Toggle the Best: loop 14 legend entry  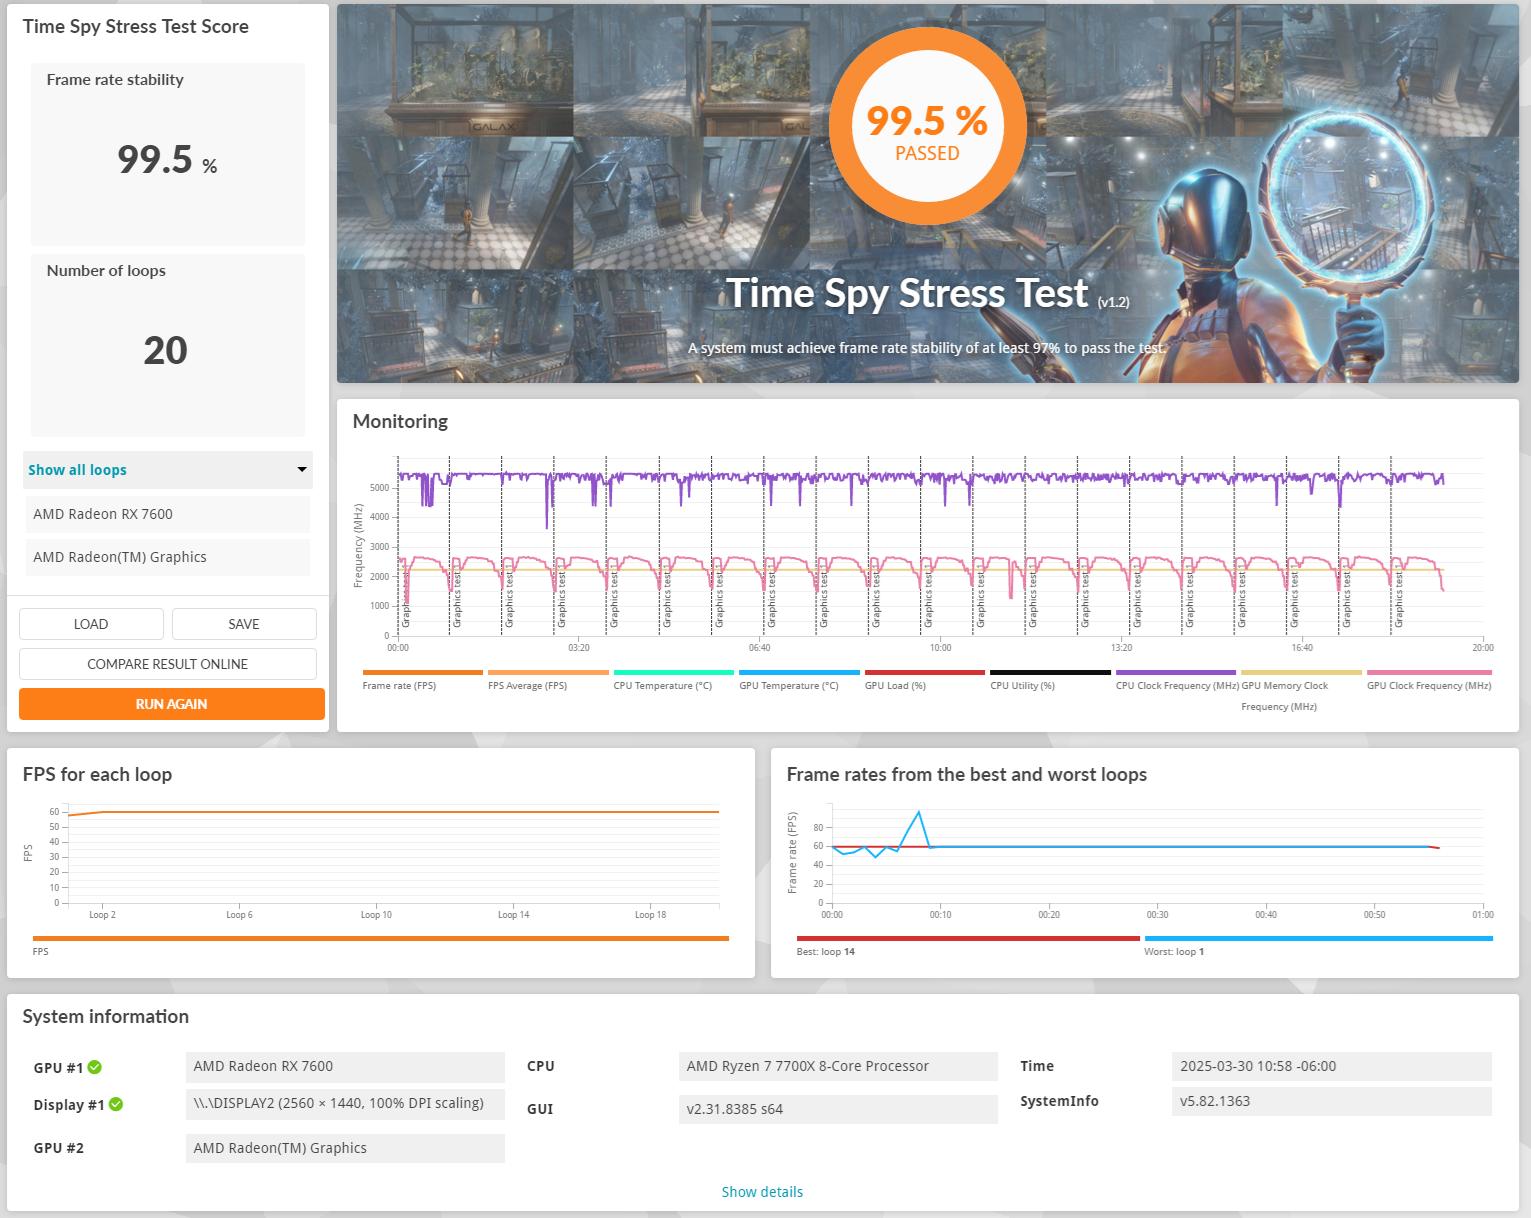[825, 952]
